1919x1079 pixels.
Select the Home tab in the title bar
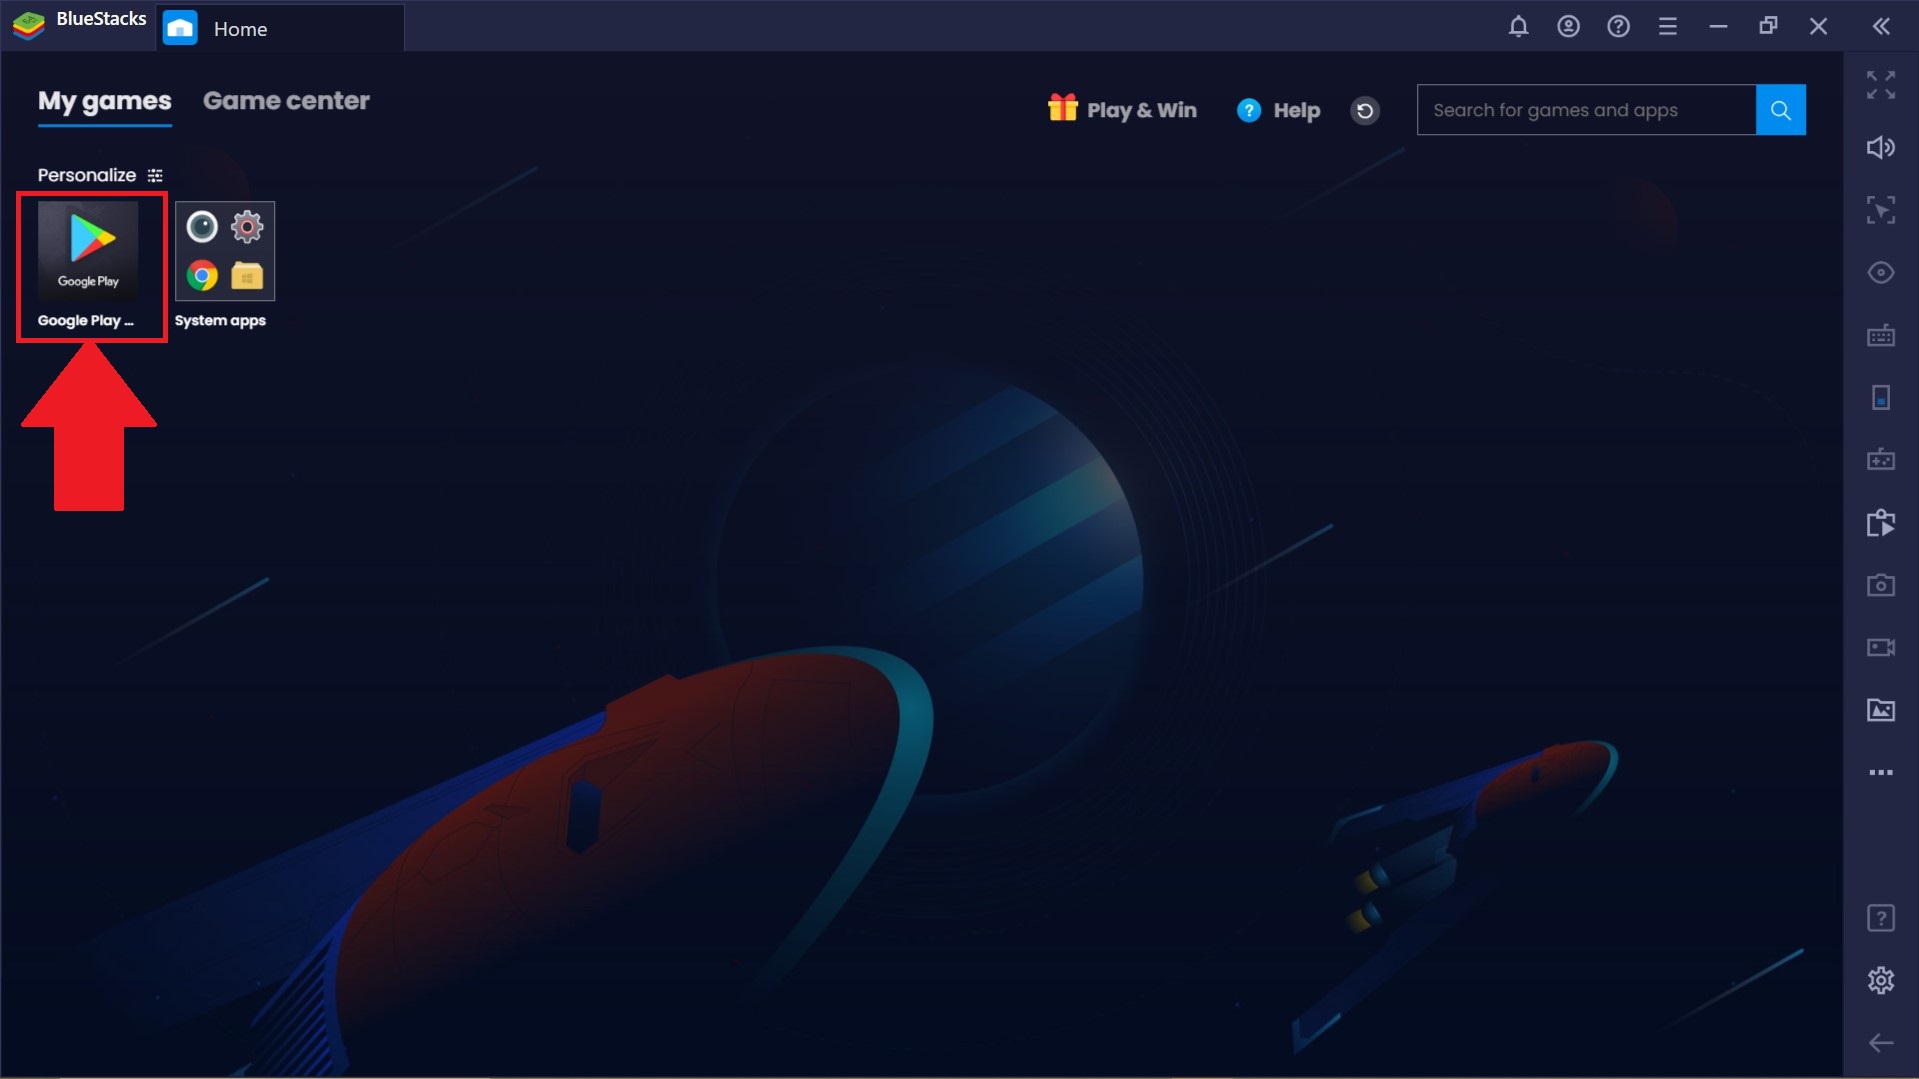tap(281, 28)
